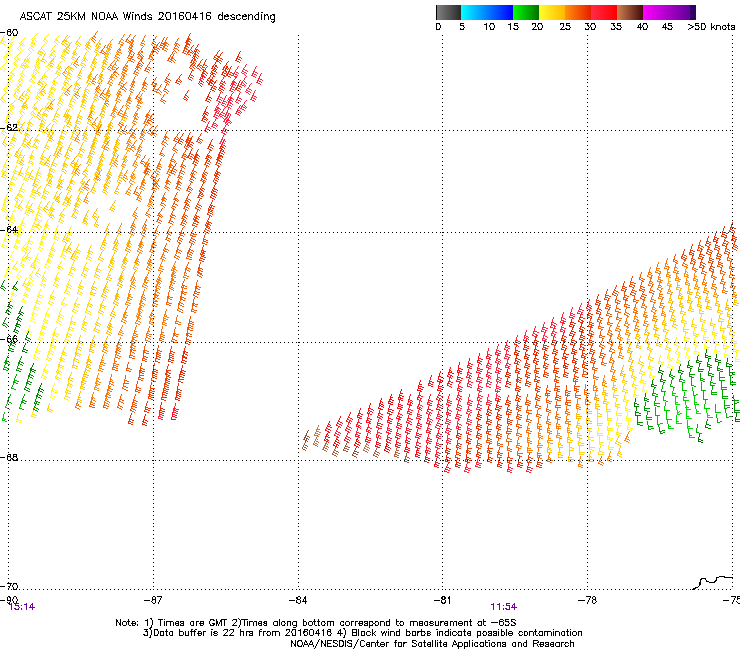Click the '45' legend scale label
Image resolution: width=740 pixels, height=650 pixels.
point(667,27)
